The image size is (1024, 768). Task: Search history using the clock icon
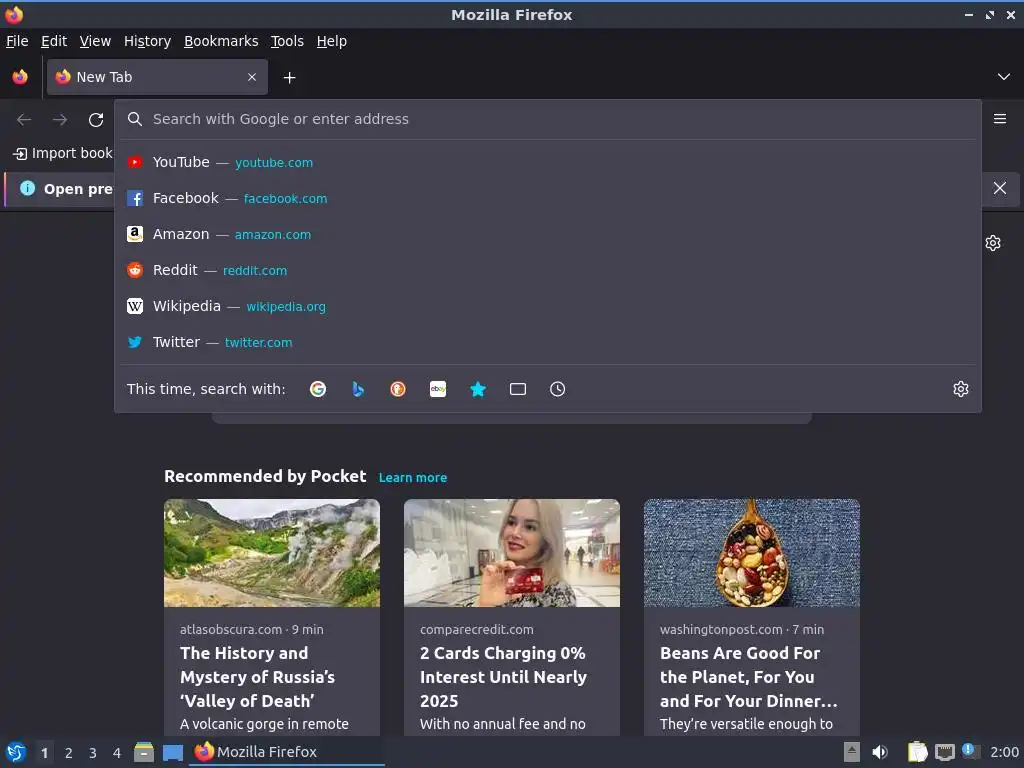click(558, 389)
